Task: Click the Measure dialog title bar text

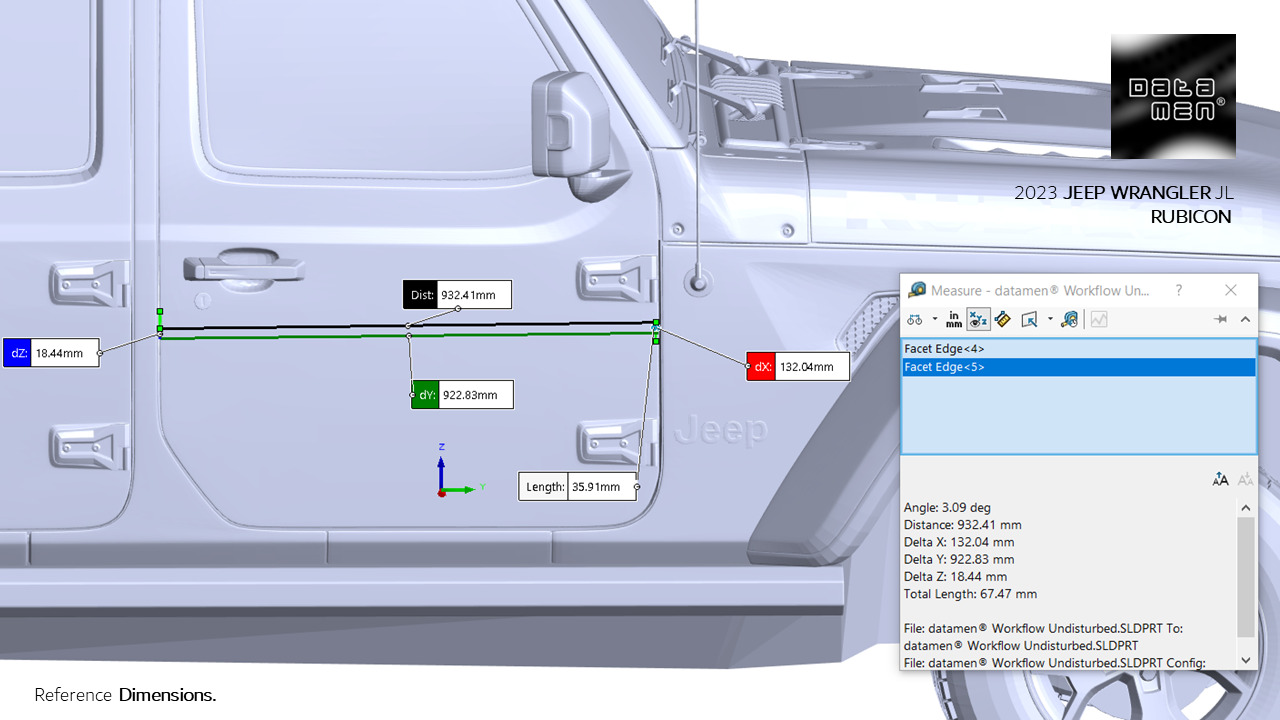Action: (1040, 290)
